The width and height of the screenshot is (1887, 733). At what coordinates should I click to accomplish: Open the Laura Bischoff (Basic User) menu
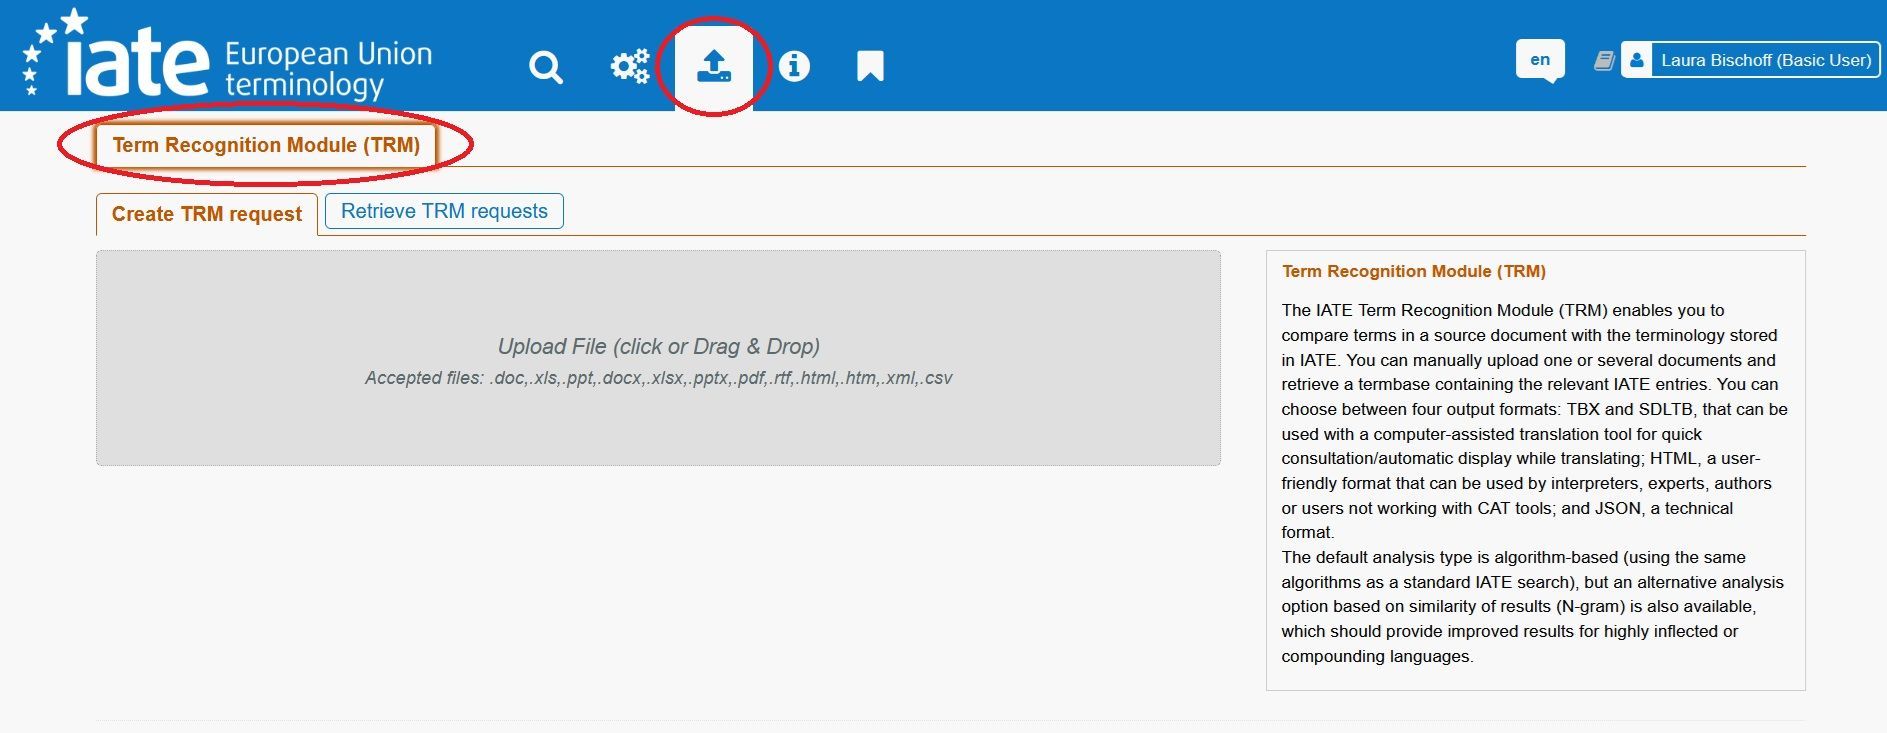click(x=1766, y=60)
